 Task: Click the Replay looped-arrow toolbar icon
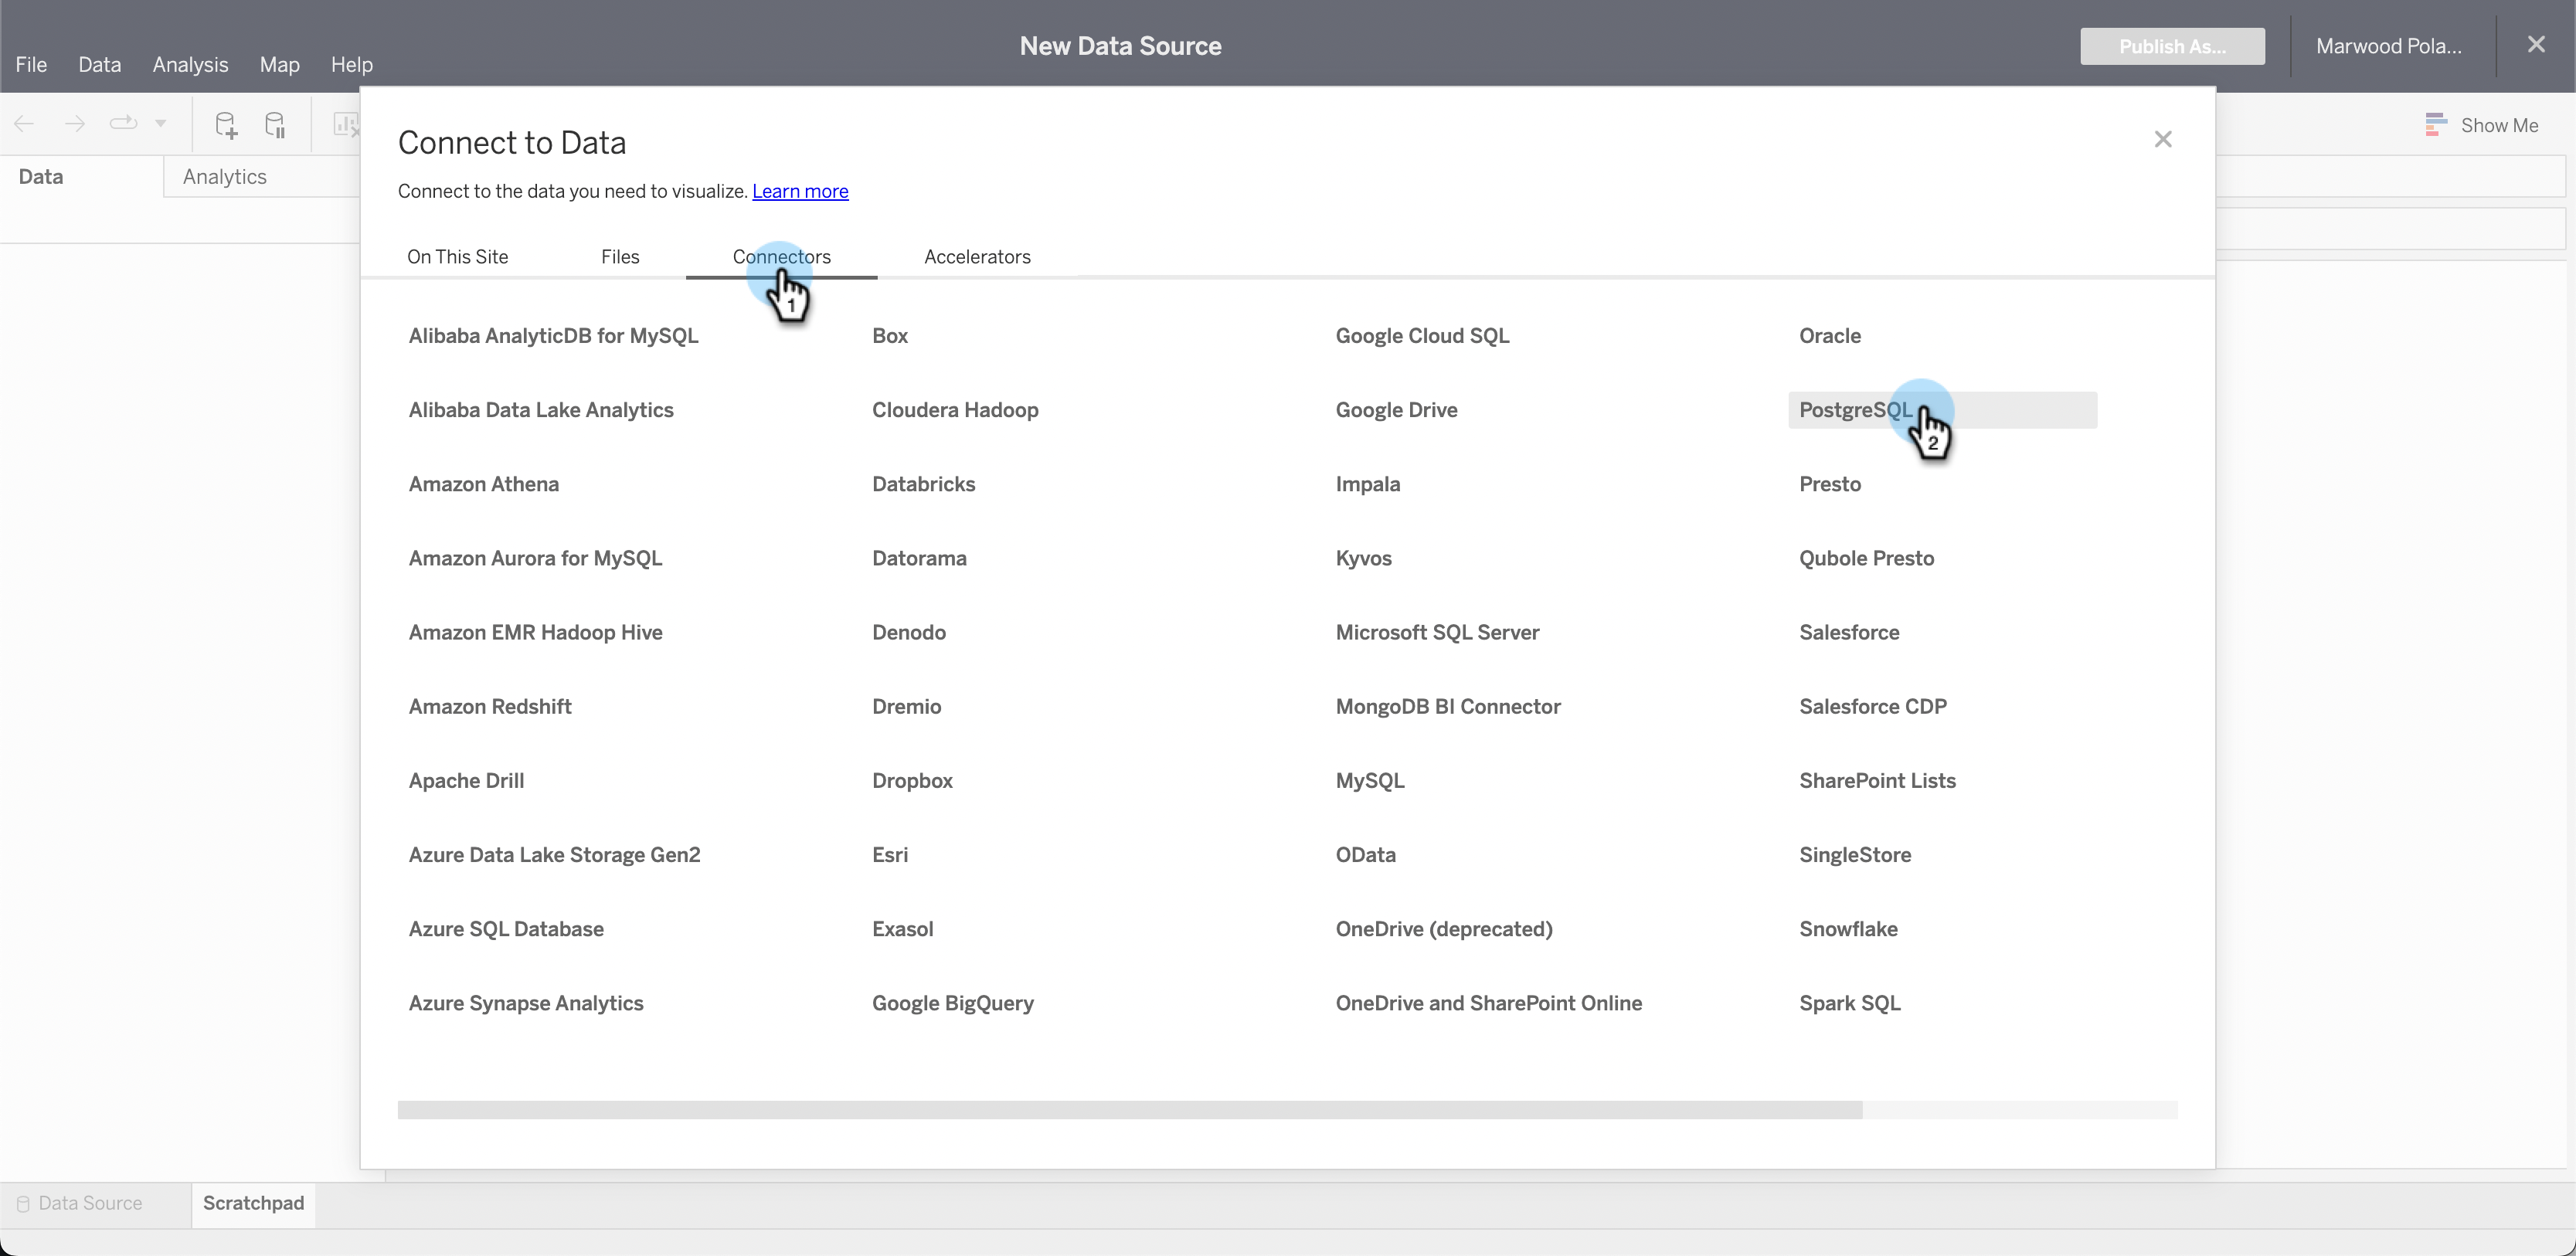coord(123,124)
